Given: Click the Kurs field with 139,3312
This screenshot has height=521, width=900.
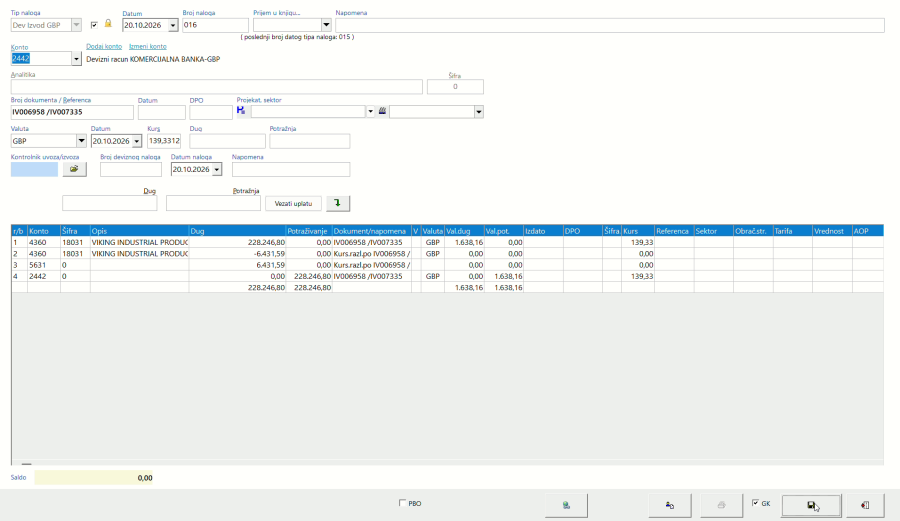Looking at the screenshot, I should coord(164,141).
